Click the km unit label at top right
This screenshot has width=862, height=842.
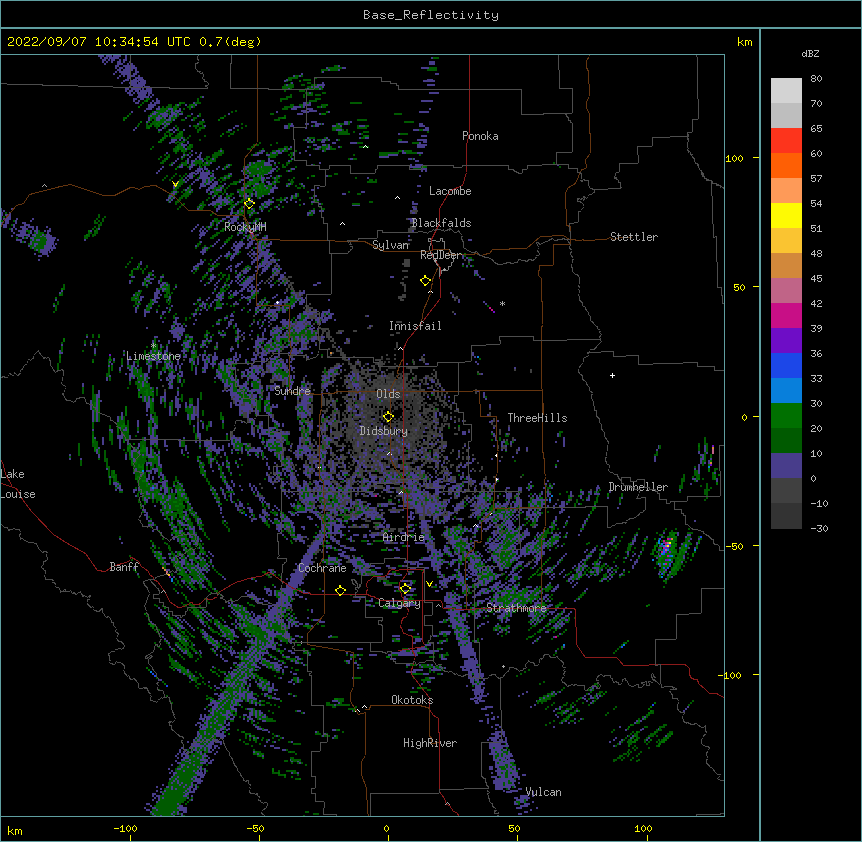click(744, 42)
